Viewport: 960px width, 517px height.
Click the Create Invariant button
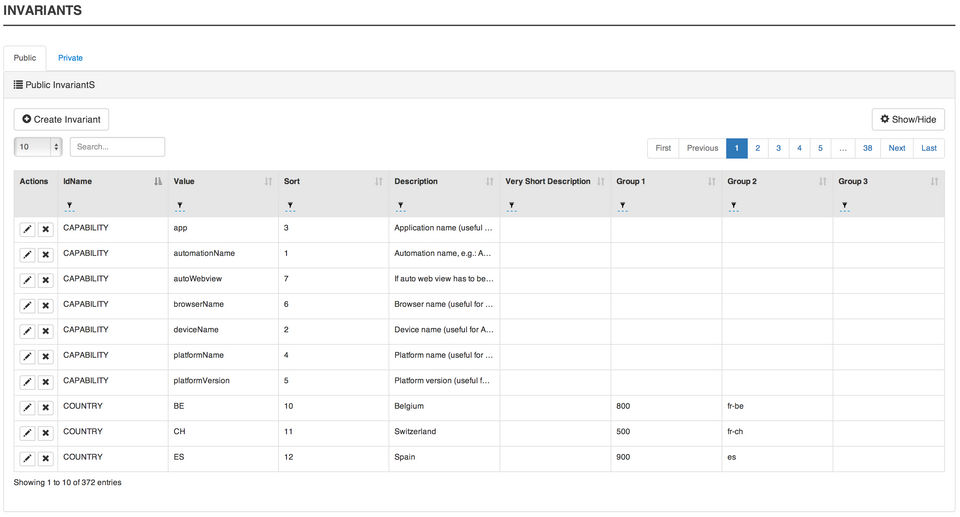coord(61,119)
